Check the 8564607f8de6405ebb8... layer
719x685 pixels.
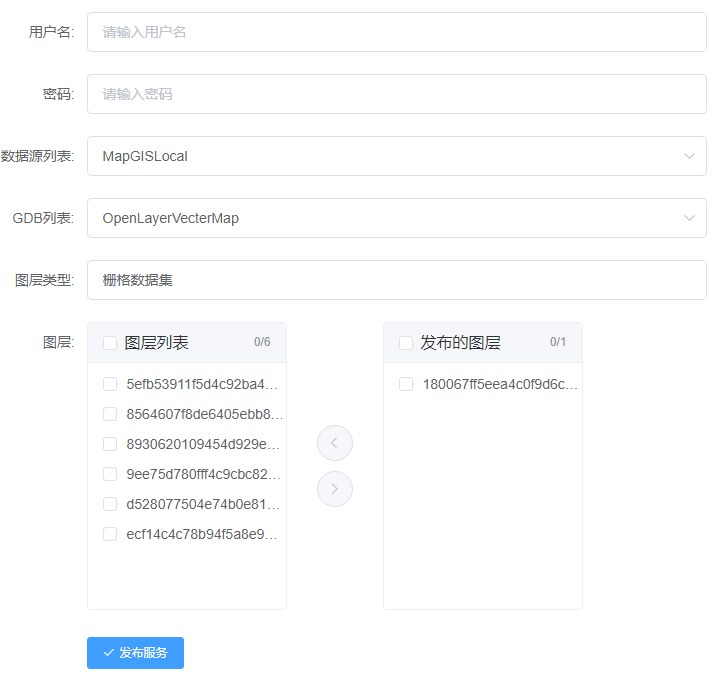110,414
